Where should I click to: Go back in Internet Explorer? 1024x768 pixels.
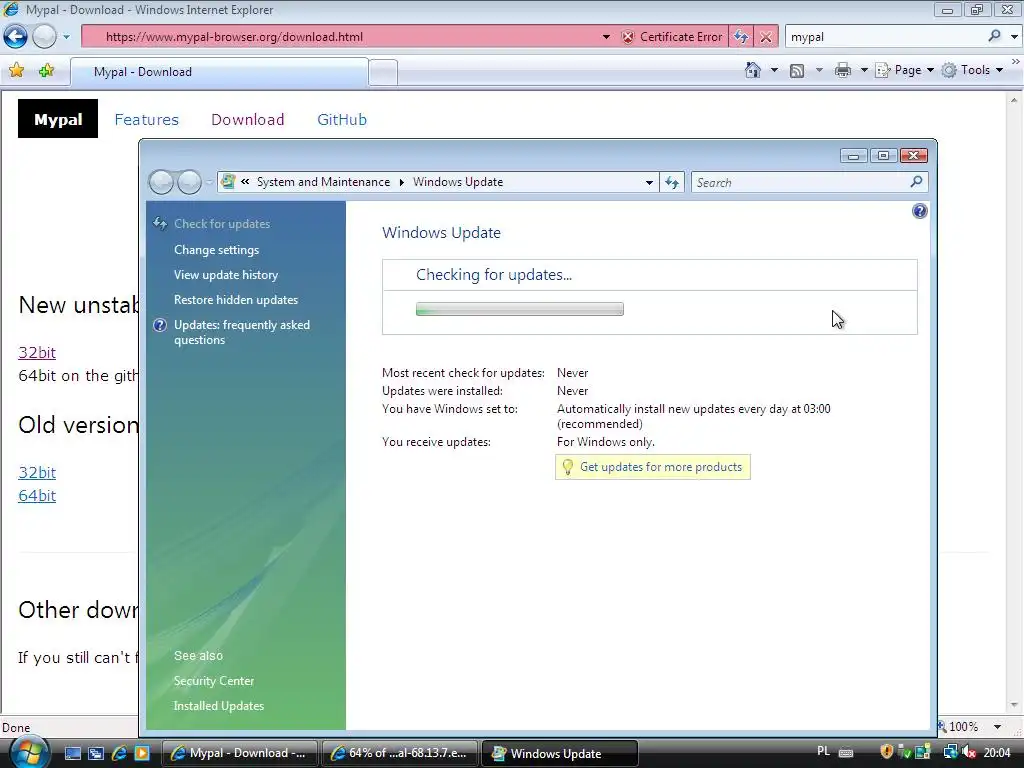coord(15,37)
